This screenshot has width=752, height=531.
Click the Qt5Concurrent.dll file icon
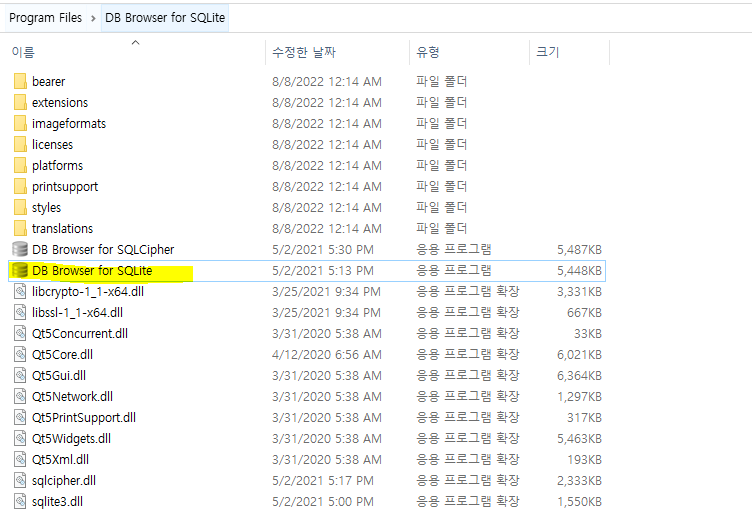[20, 333]
